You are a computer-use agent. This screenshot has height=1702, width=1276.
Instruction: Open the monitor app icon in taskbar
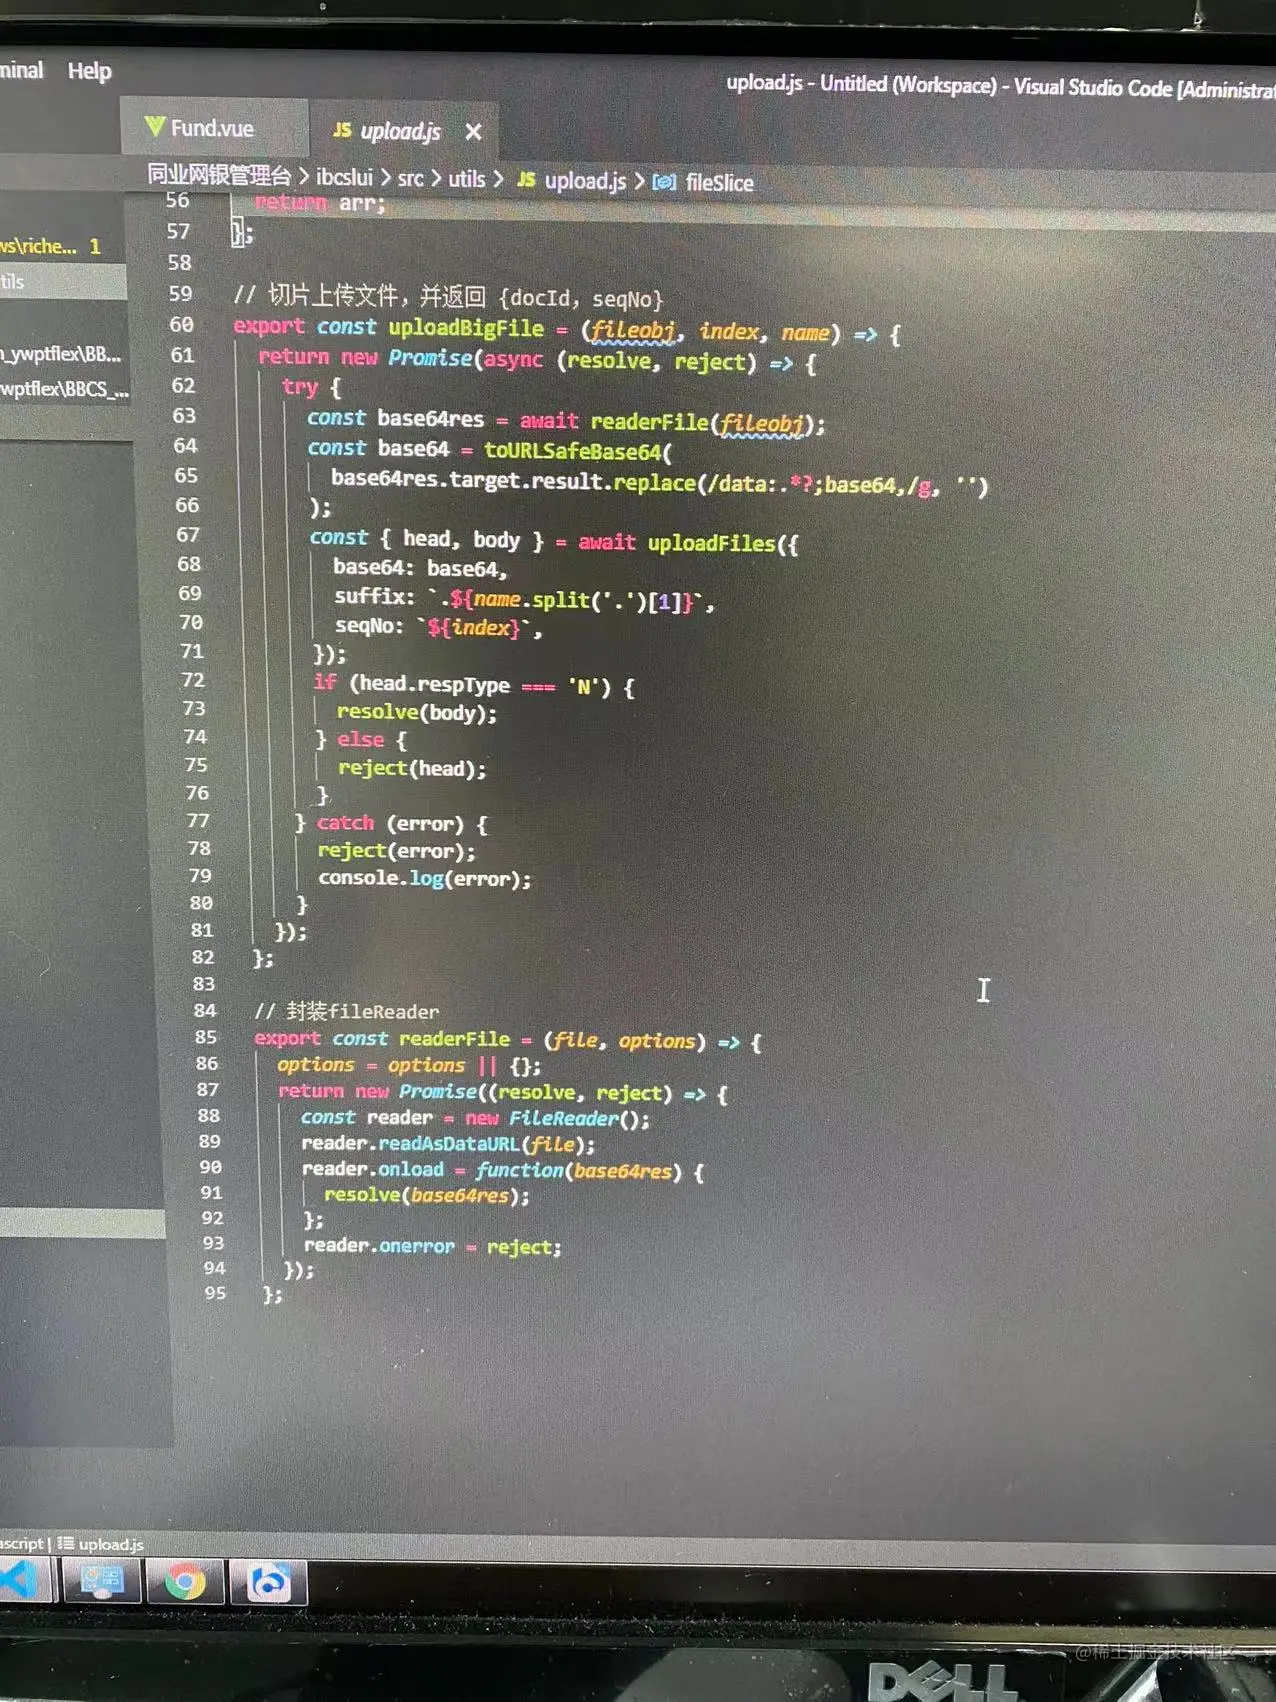click(x=102, y=1581)
